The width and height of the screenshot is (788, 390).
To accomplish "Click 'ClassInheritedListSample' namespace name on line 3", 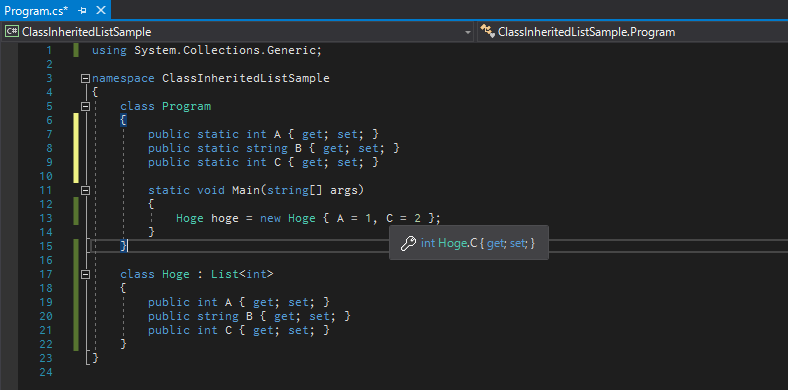I will coord(246,78).
